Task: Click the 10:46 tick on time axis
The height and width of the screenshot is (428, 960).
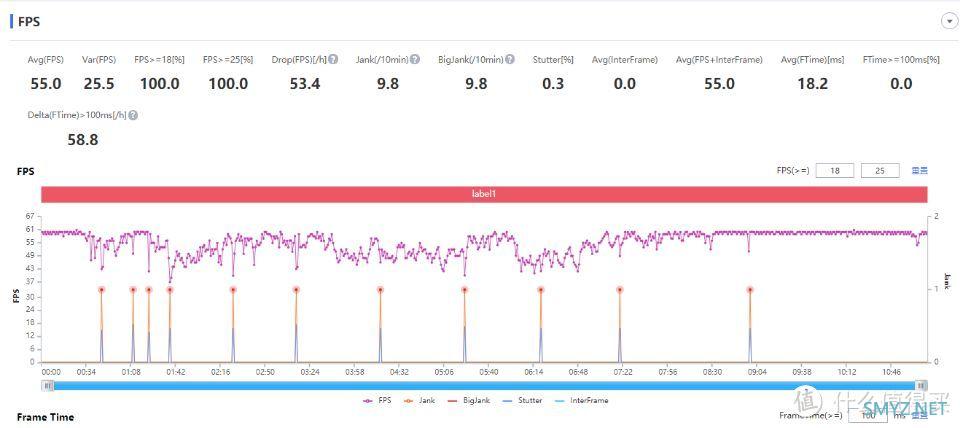Action: [x=892, y=372]
